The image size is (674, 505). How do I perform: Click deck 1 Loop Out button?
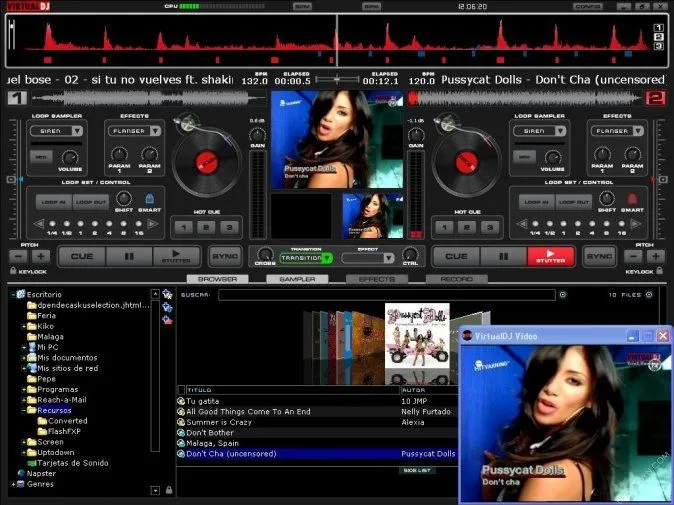(91, 202)
